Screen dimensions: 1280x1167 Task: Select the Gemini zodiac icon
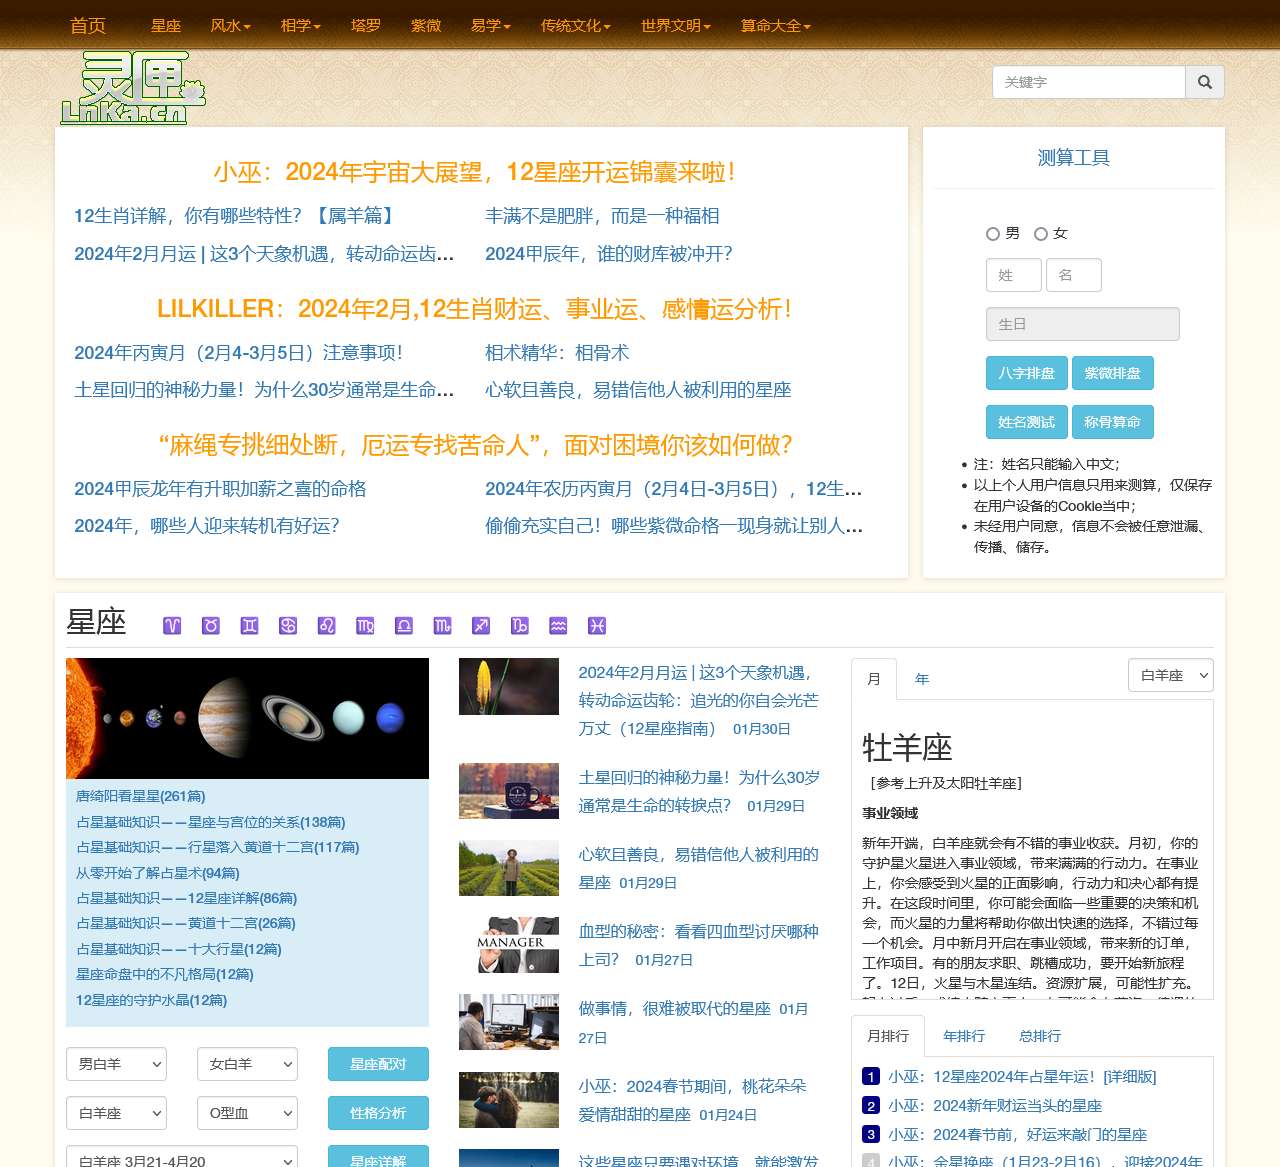pos(249,625)
